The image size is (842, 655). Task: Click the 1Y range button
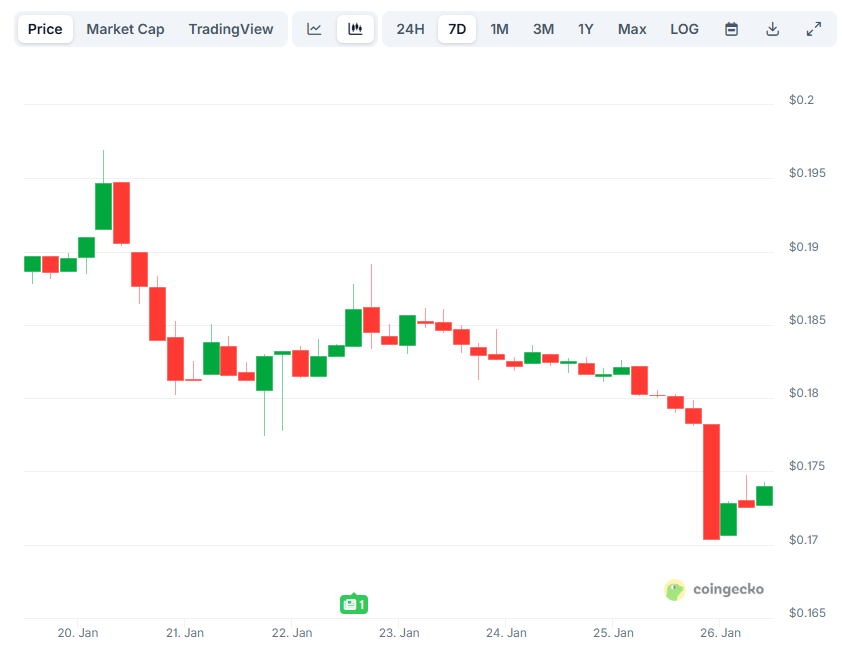click(x=586, y=28)
